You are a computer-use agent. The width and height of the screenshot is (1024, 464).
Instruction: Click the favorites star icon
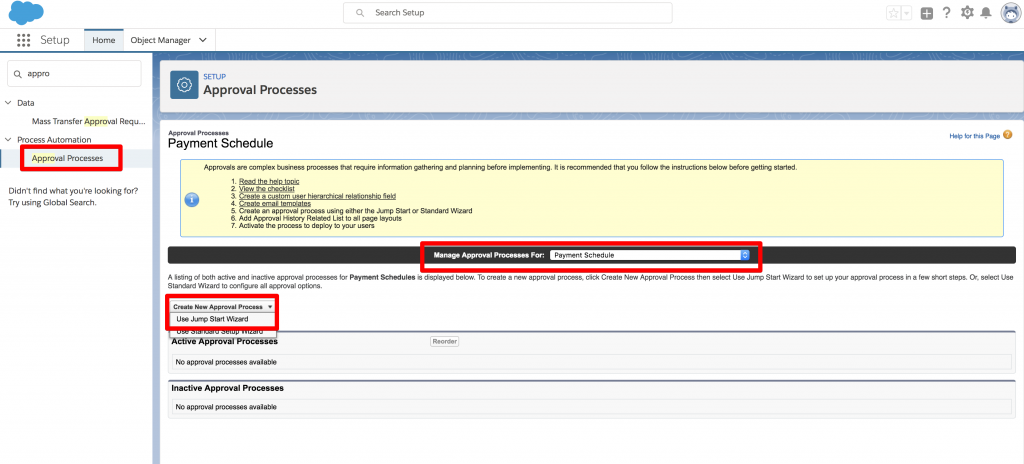click(x=893, y=13)
